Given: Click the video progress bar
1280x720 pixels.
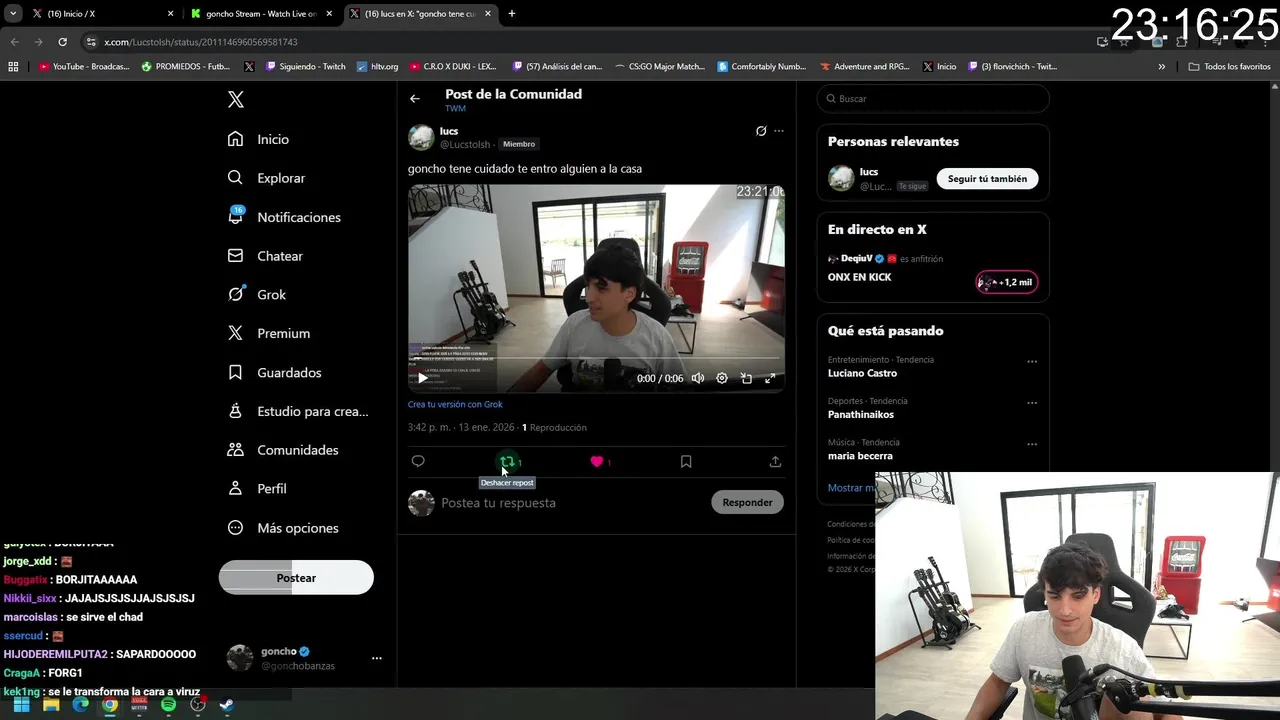Looking at the screenshot, I should [596, 358].
